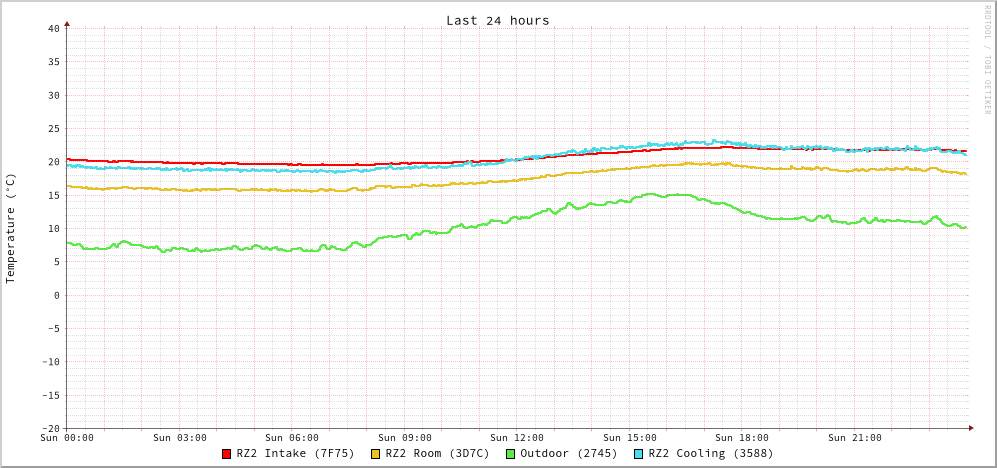This screenshot has height=468, width=997.
Task: Click the 'Sun 21:00' time axis label
Action: (855, 438)
